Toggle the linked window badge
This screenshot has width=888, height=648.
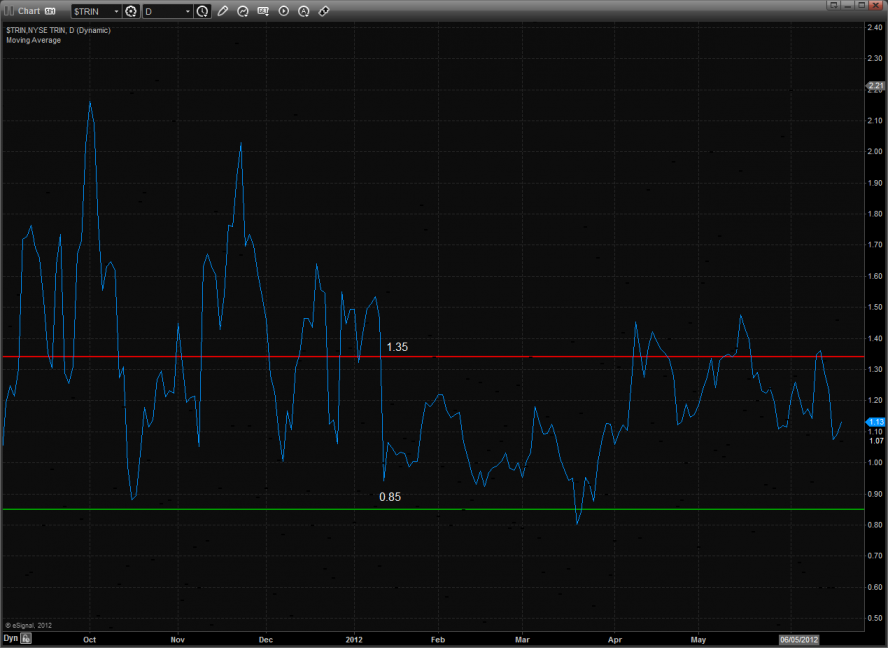pyautogui.click(x=50, y=11)
